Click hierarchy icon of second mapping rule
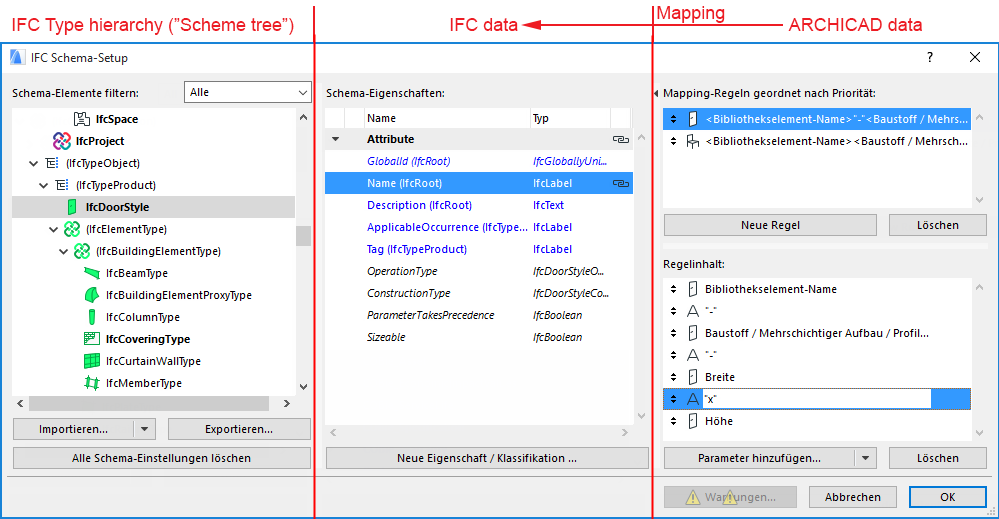 click(x=693, y=141)
